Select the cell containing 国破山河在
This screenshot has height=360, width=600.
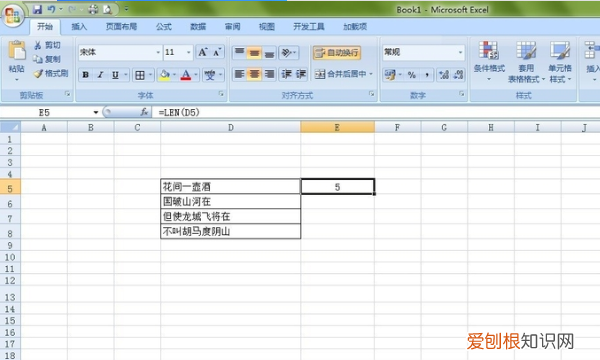click(231, 202)
